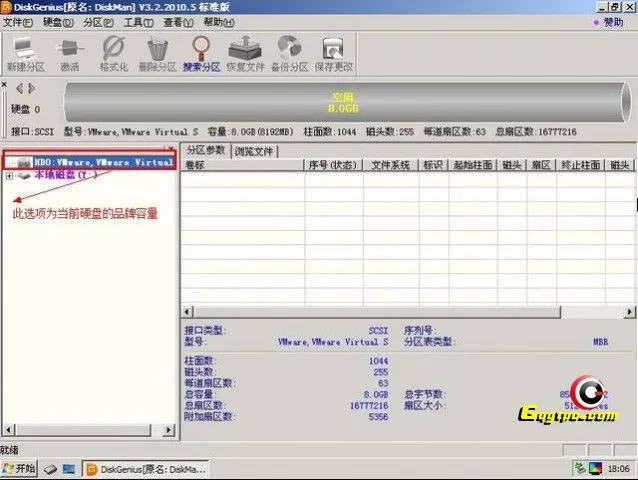
Task: Click the 起始柱面 column header
Action: coord(472,165)
